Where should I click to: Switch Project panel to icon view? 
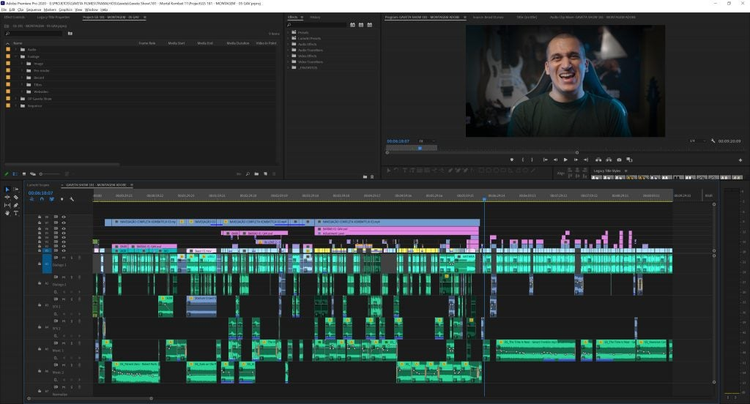[24, 174]
